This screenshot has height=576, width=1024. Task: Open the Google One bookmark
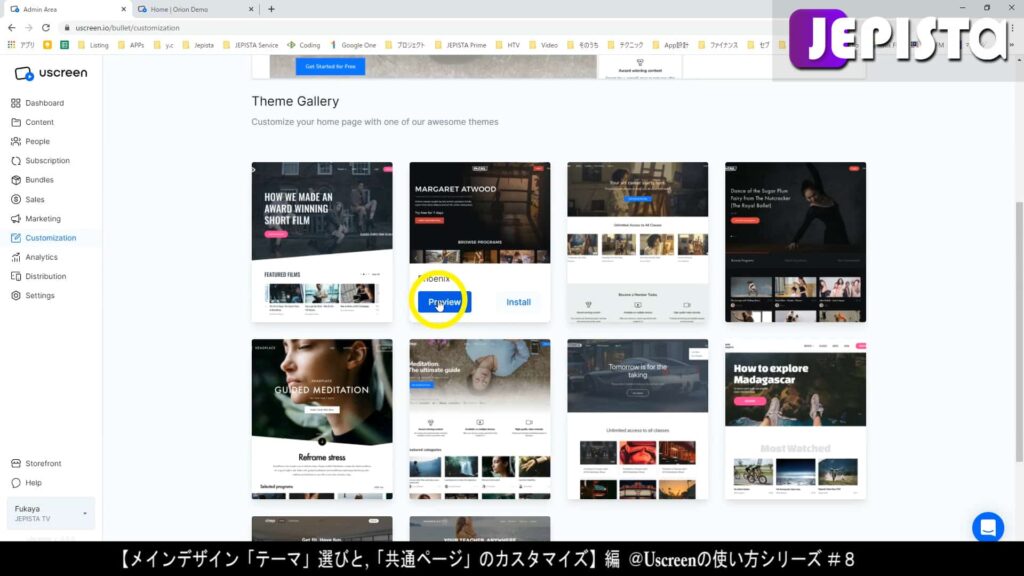pos(353,45)
